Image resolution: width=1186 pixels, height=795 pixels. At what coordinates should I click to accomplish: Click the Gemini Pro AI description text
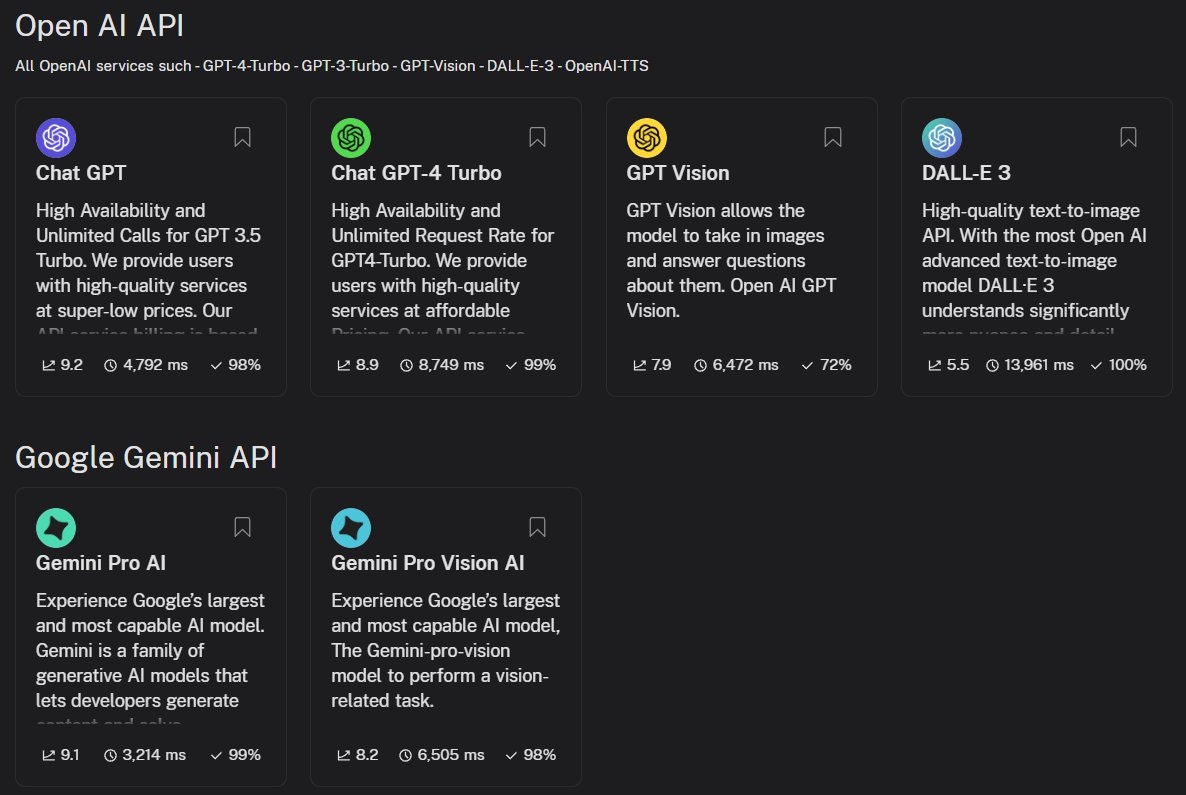[151, 657]
